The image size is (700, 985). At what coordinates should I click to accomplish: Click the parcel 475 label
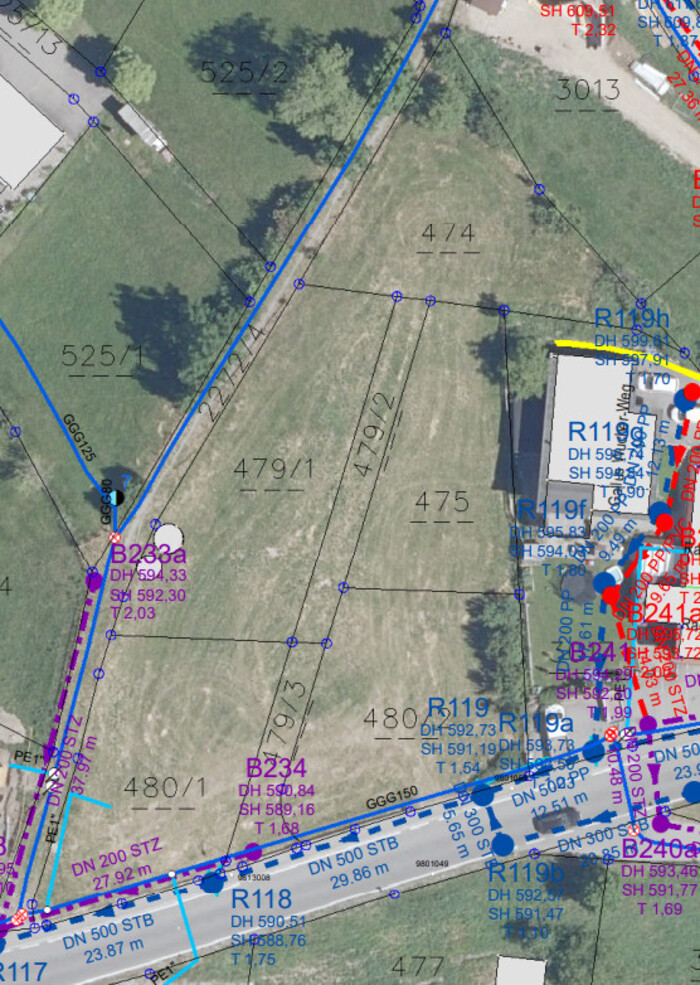pyautogui.click(x=442, y=501)
